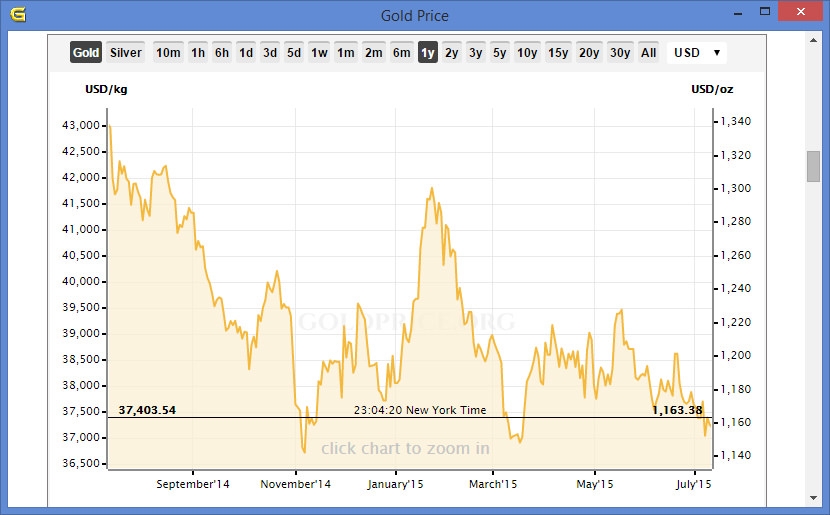The width and height of the screenshot is (830, 515).
Task: Open the USD currency dropdown
Action: pyautogui.click(x=697, y=52)
